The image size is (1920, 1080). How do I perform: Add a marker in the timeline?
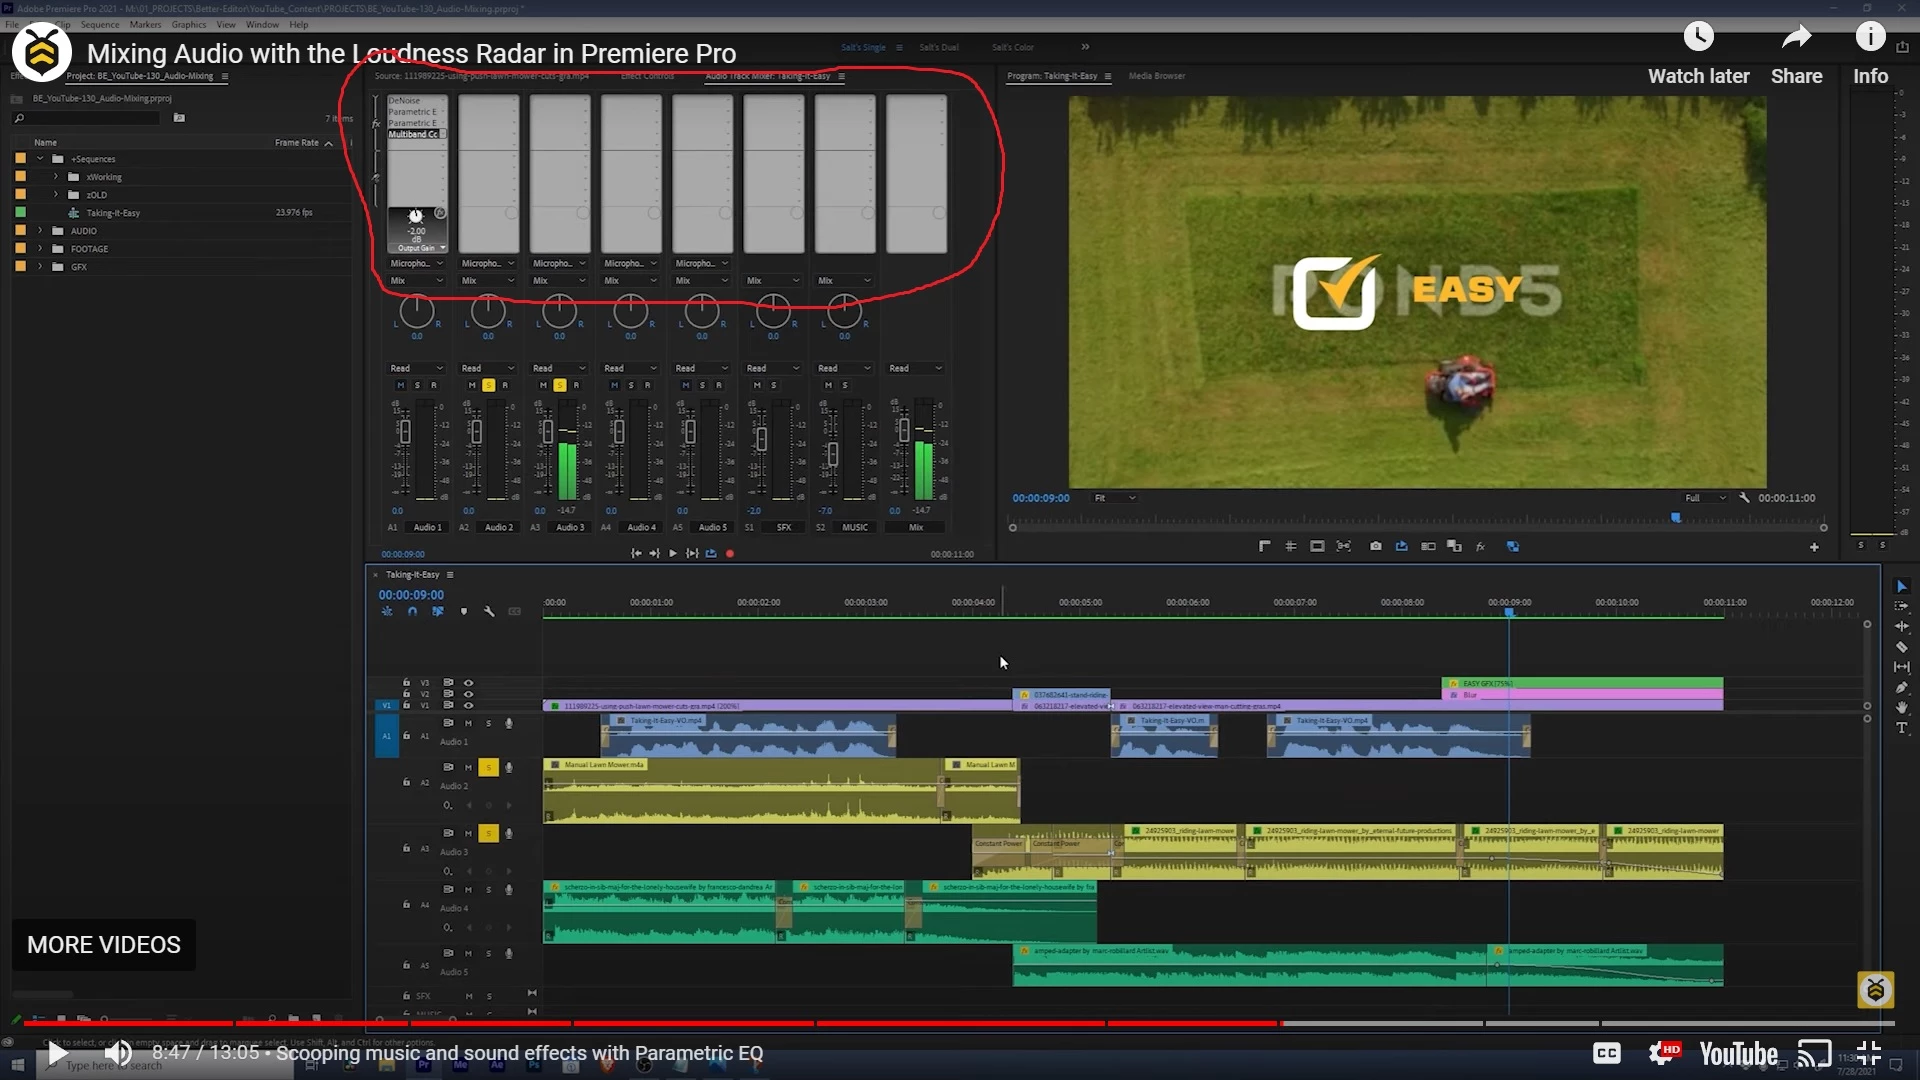point(463,611)
